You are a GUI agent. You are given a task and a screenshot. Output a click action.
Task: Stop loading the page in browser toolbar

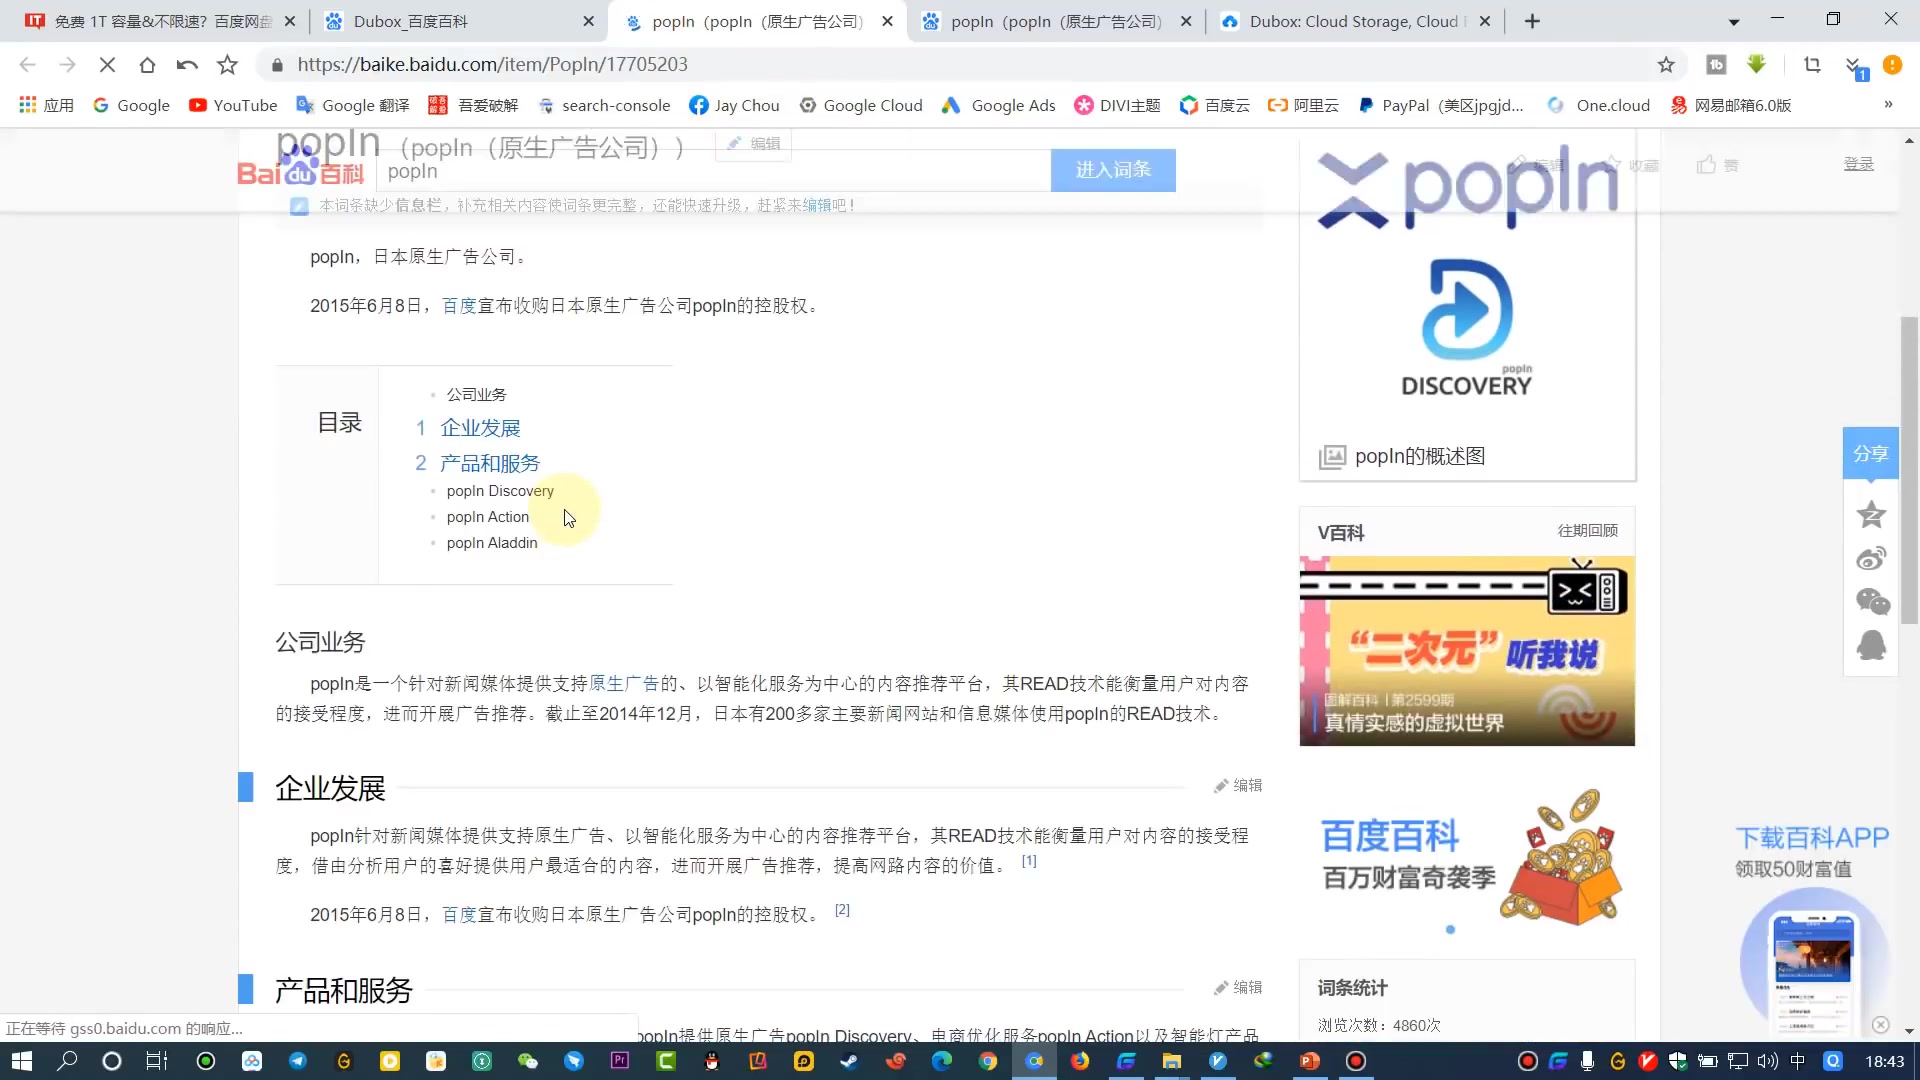(x=107, y=65)
